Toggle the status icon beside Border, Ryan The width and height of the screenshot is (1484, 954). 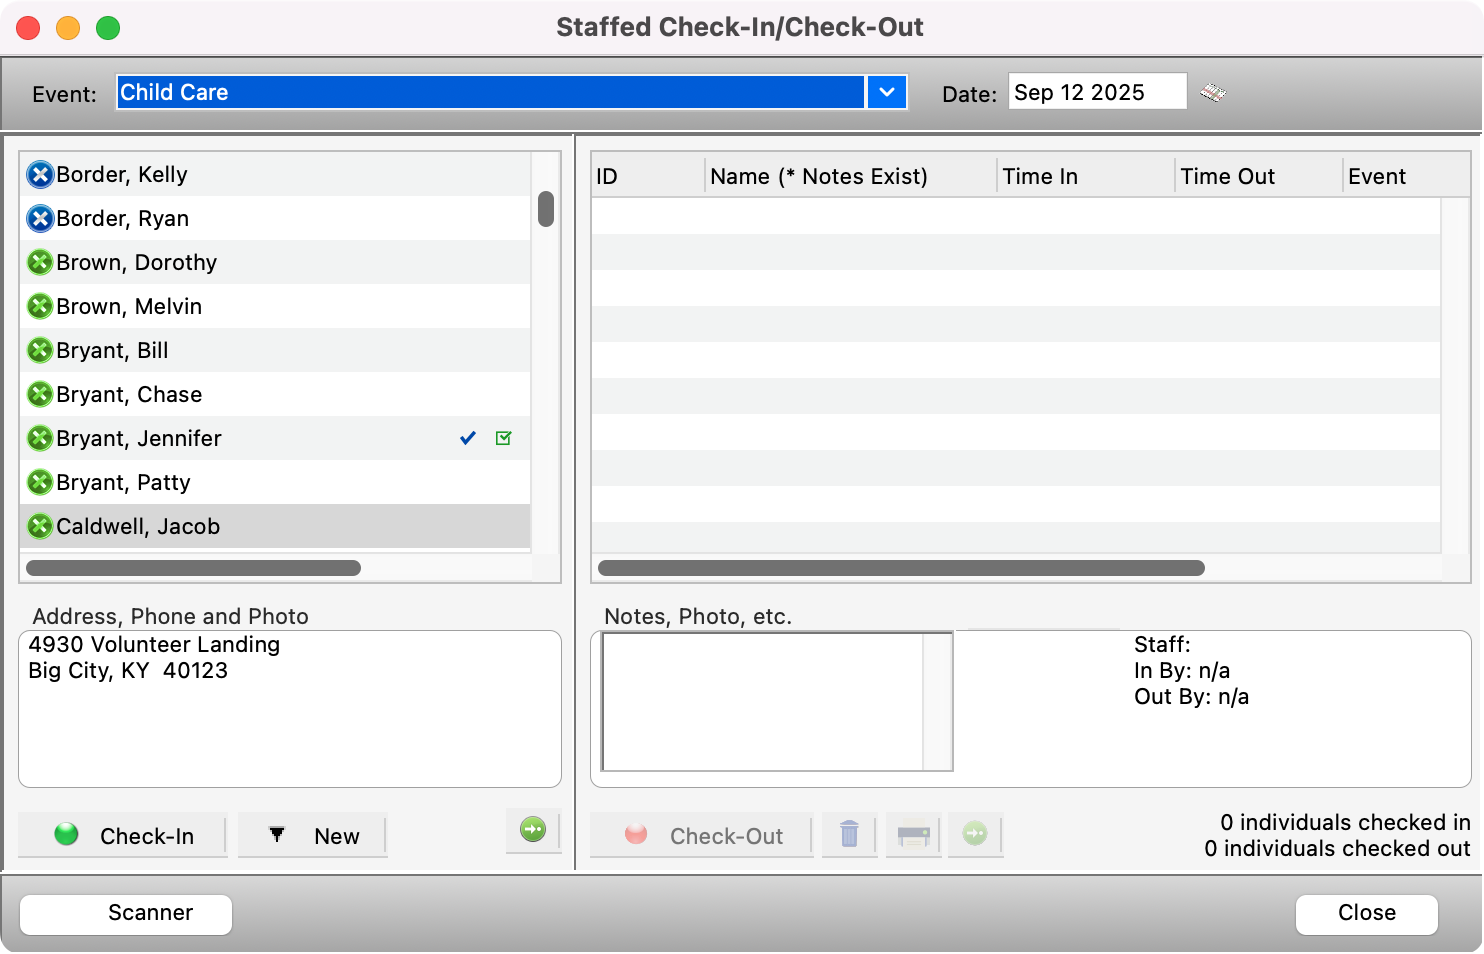tap(40, 218)
